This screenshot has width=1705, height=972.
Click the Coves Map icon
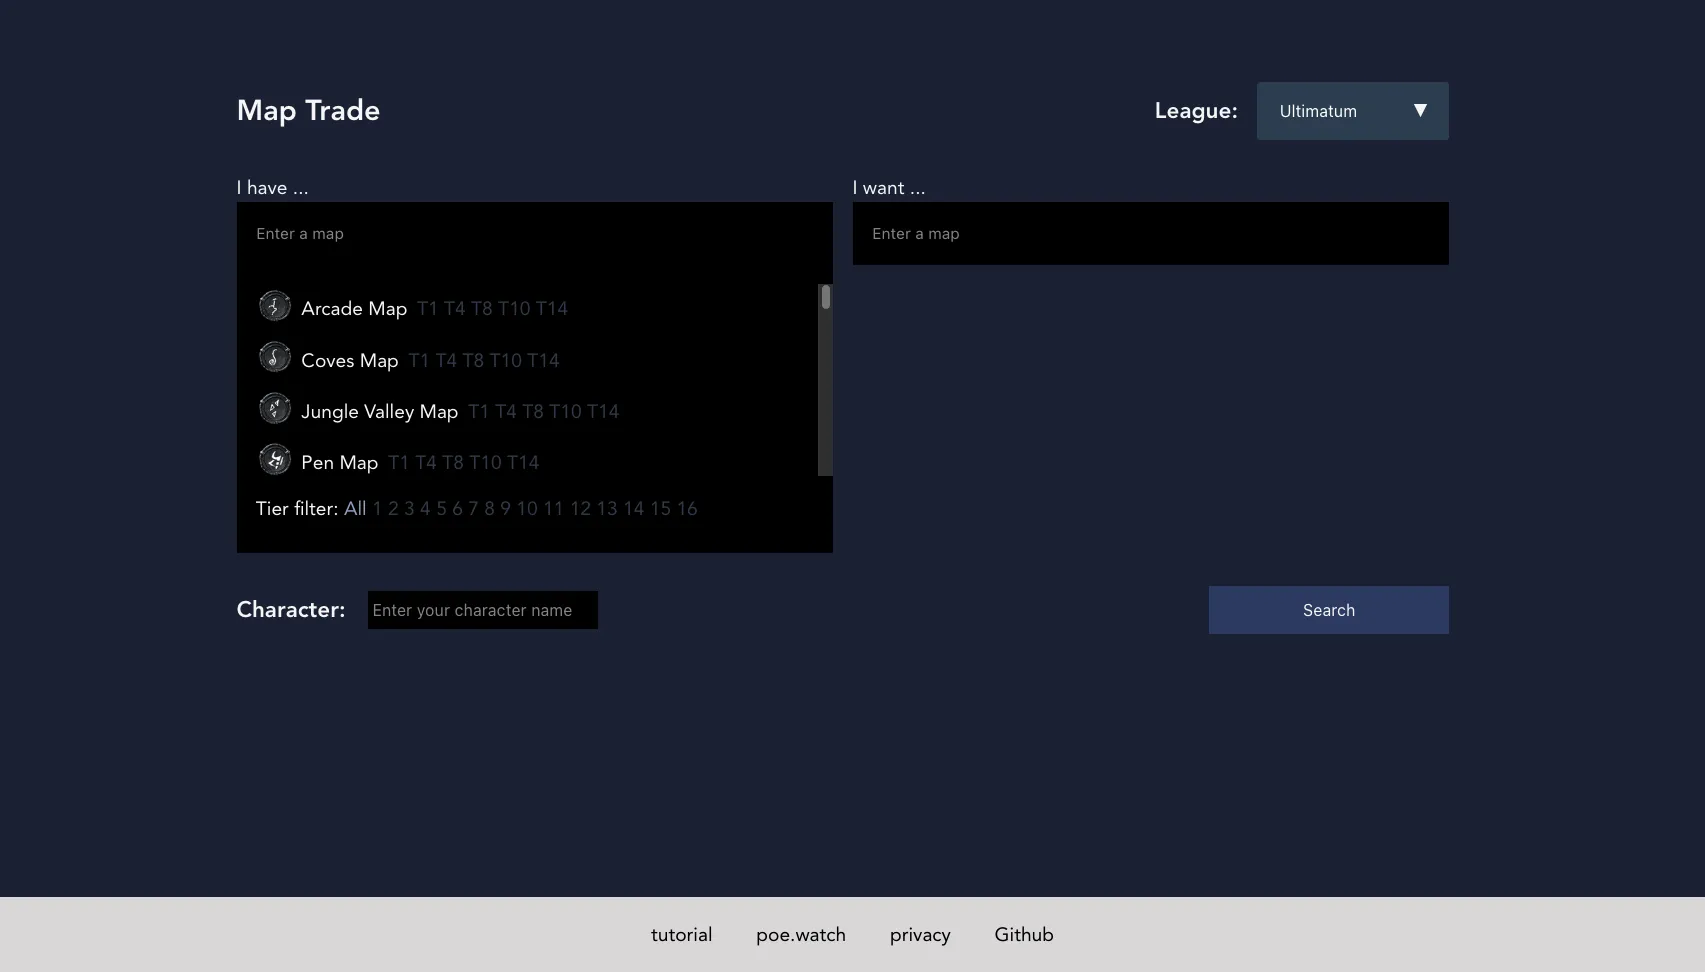[274, 357]
